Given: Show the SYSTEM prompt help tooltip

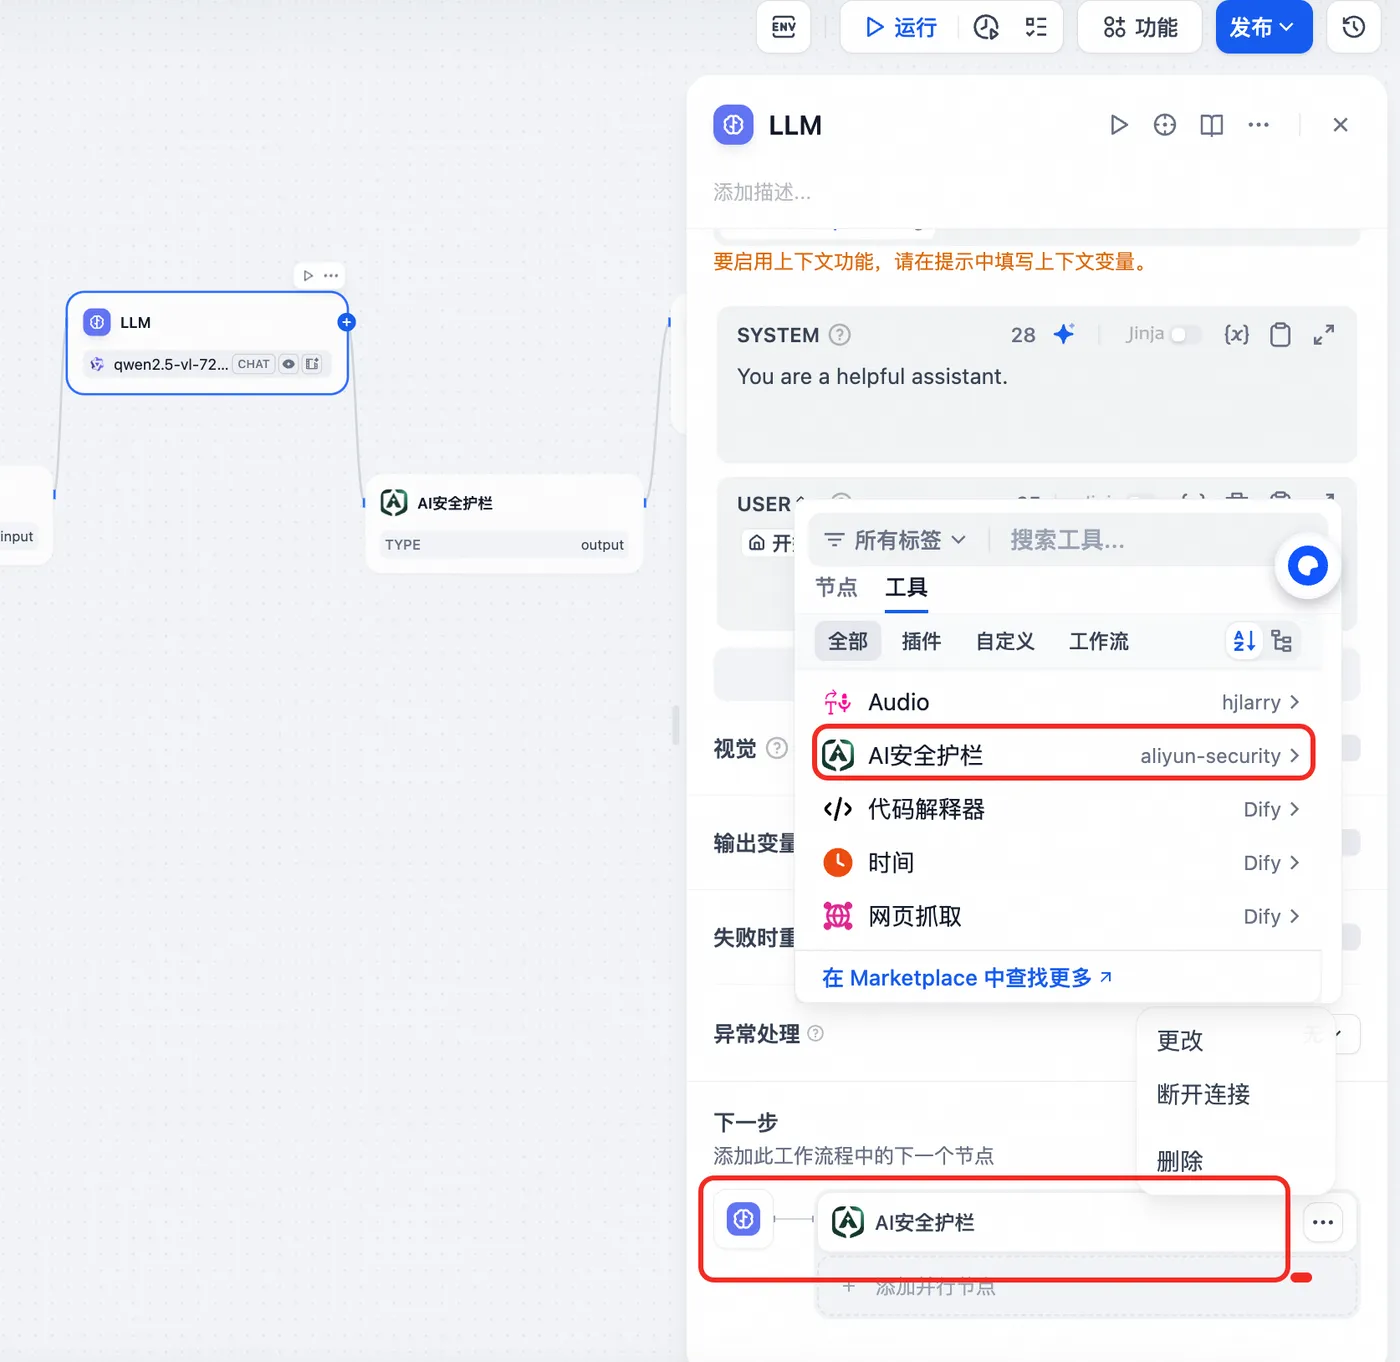Looking at the screenshot, I should (840, 335).
